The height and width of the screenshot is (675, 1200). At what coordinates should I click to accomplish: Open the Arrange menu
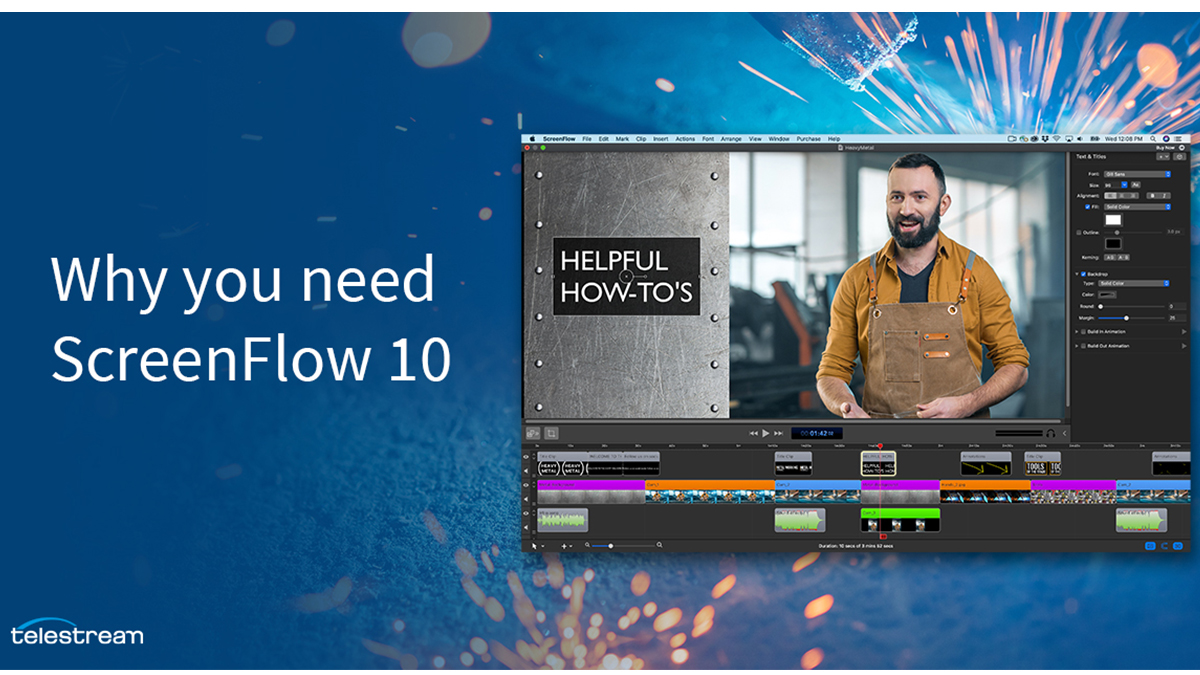click(x=731, y=139)
